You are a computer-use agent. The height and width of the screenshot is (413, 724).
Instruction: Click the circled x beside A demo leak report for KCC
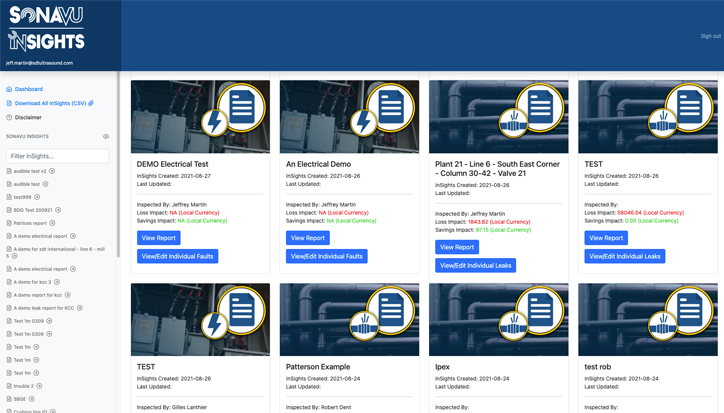(x=79, y=308)
